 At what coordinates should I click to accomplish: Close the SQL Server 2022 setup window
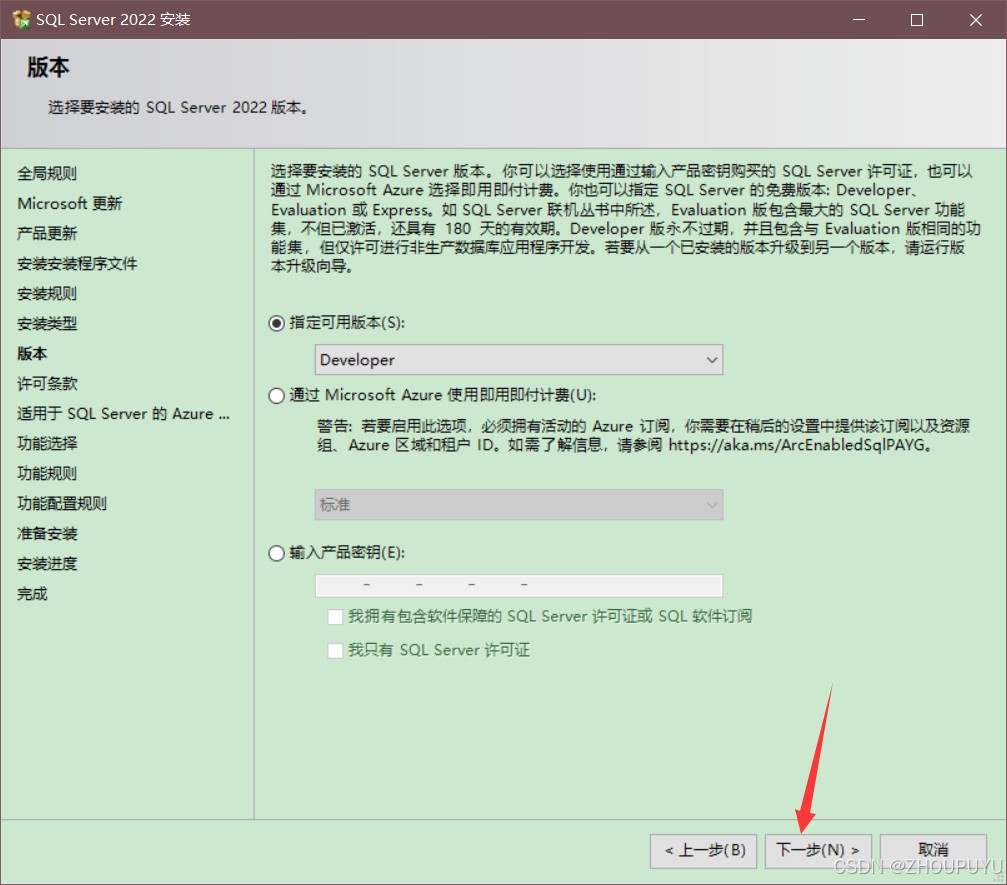coord(975,19)
